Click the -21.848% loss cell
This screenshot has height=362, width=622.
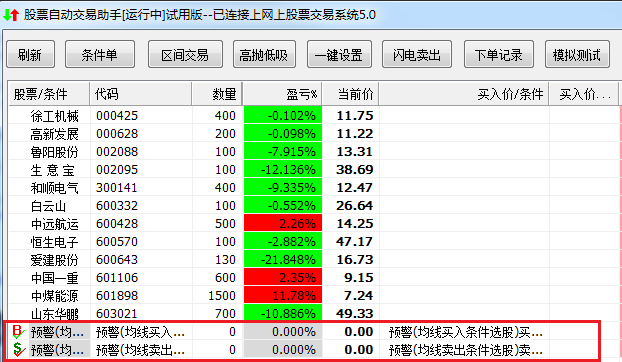tap(283, 260)
